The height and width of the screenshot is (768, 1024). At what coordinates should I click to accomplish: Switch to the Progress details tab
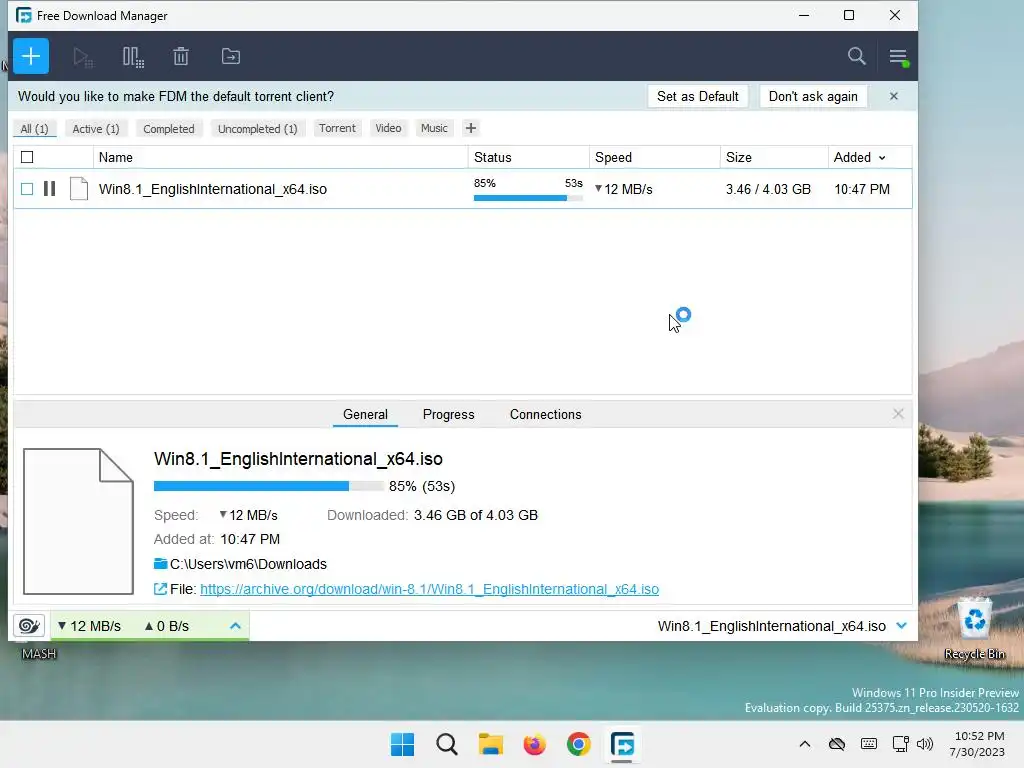[449, 414]
